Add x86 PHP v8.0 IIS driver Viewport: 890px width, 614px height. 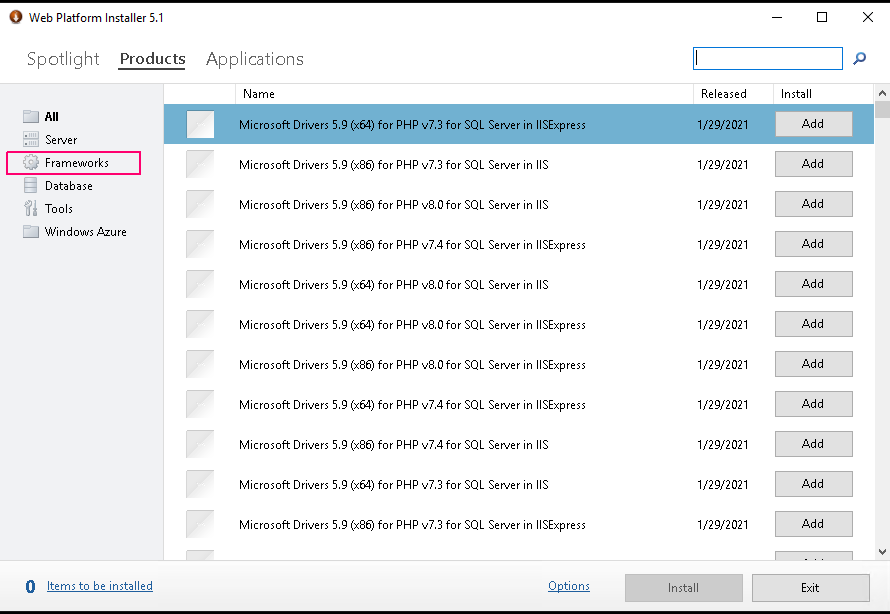point(813,204)
